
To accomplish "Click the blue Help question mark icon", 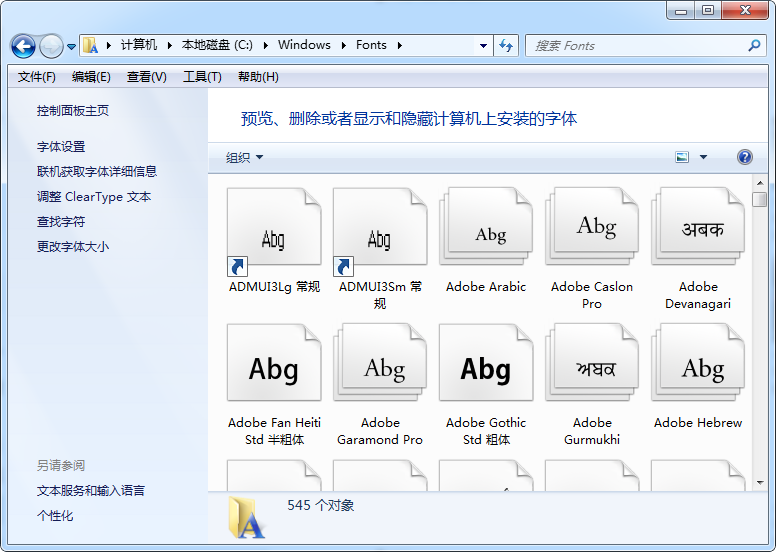I will (744, 157).
